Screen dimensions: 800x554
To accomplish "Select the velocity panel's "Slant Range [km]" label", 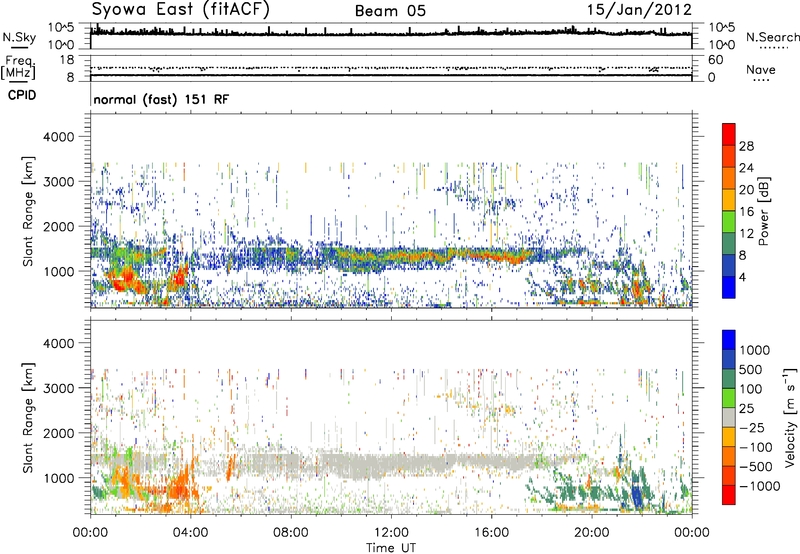I will coord(28,417).
